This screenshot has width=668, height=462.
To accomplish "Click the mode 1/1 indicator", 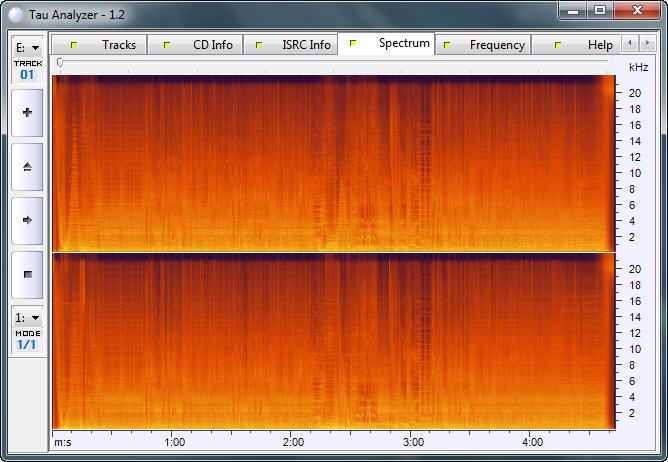I will 27,344.
